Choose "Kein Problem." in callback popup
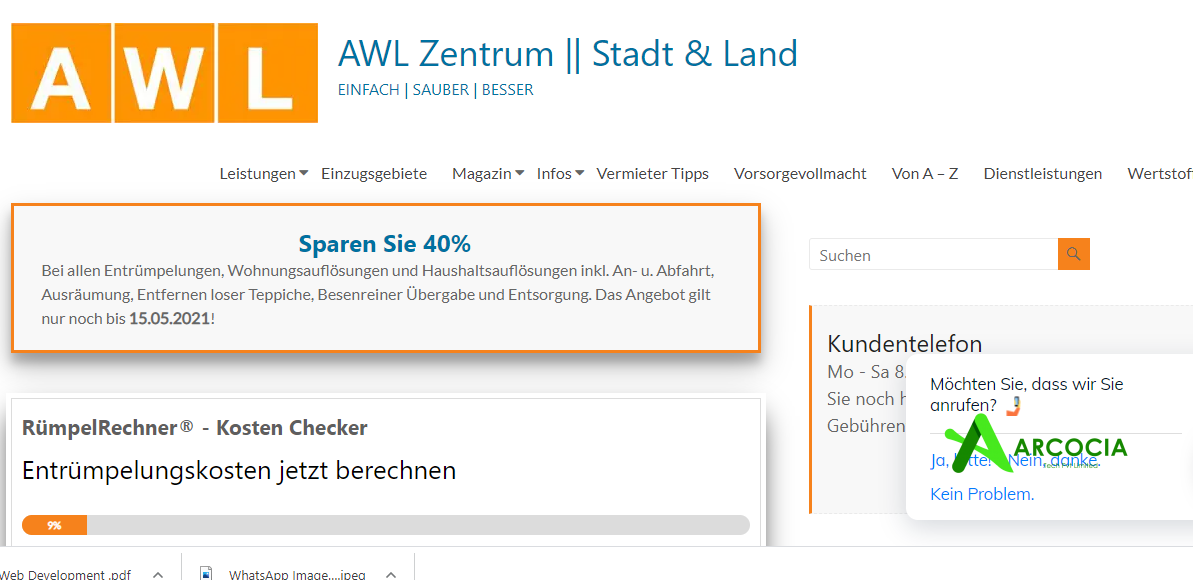 point(981,494)
